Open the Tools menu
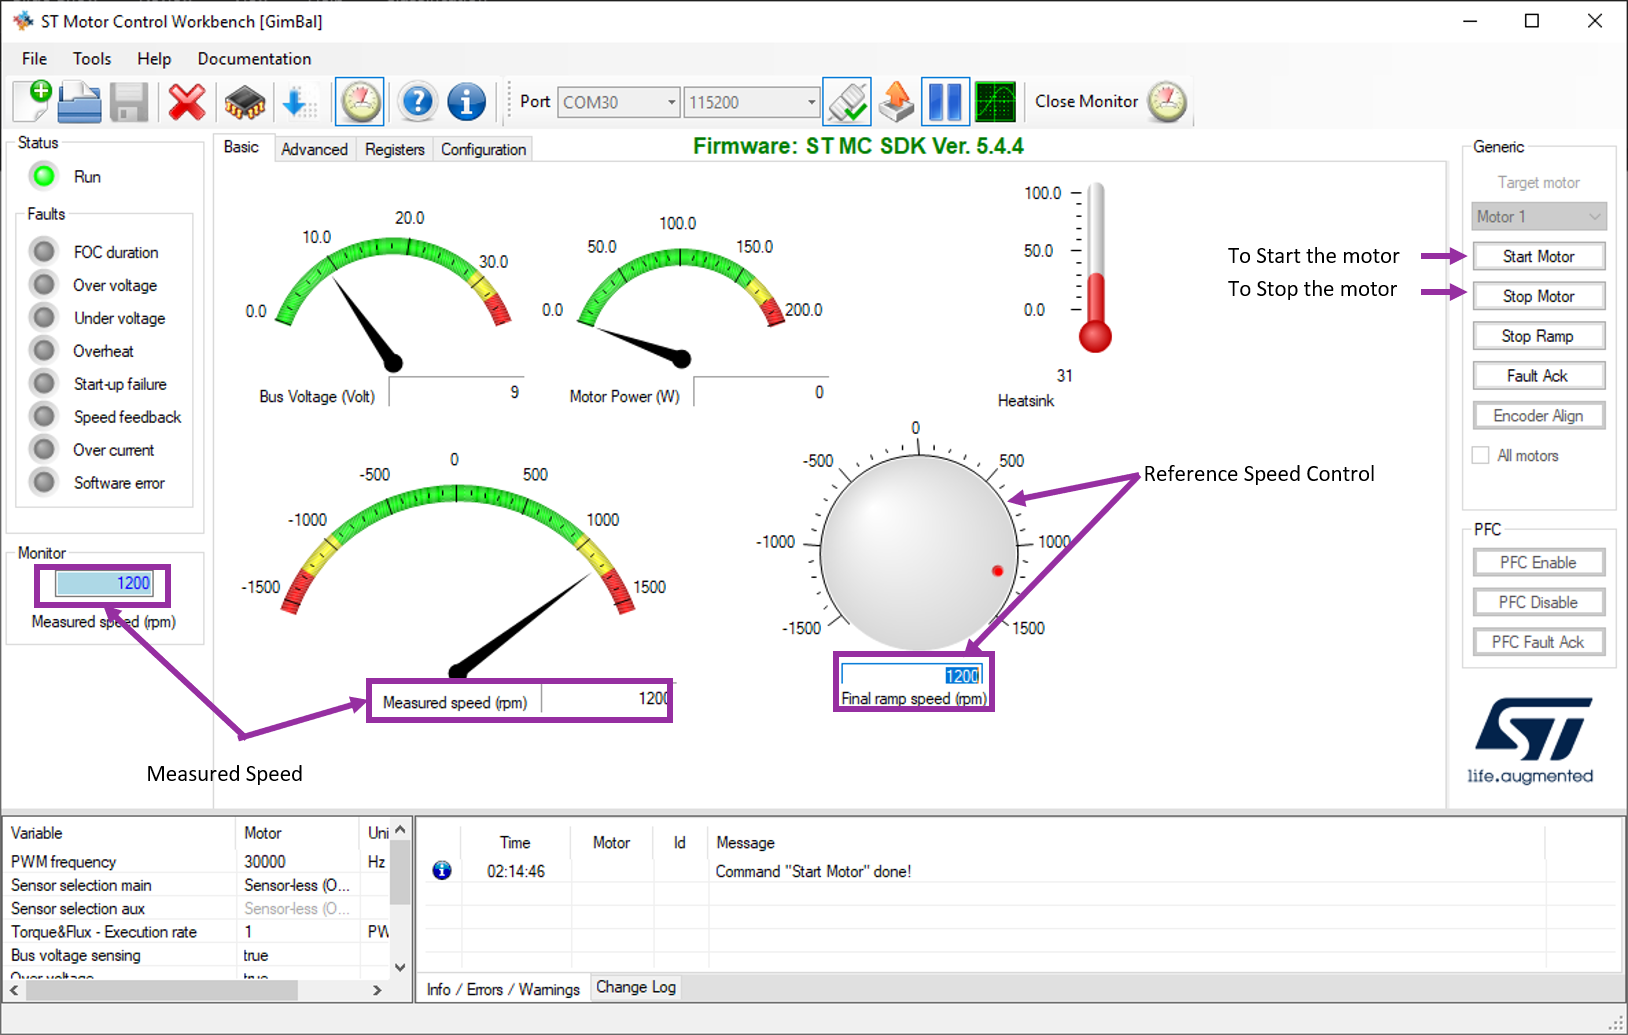 pos(92,58)
